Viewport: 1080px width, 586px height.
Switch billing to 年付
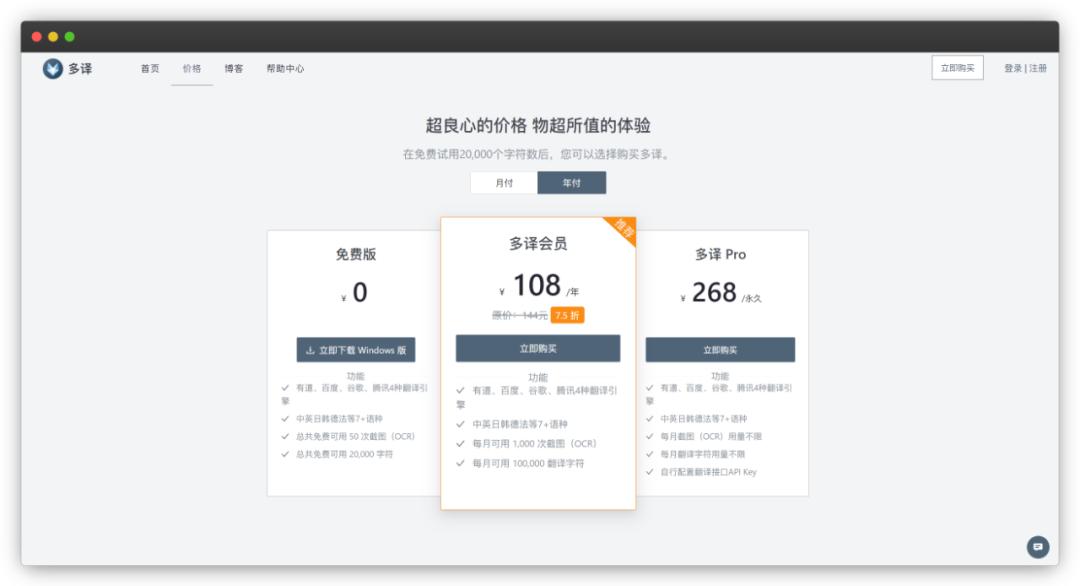coord(572,182)
